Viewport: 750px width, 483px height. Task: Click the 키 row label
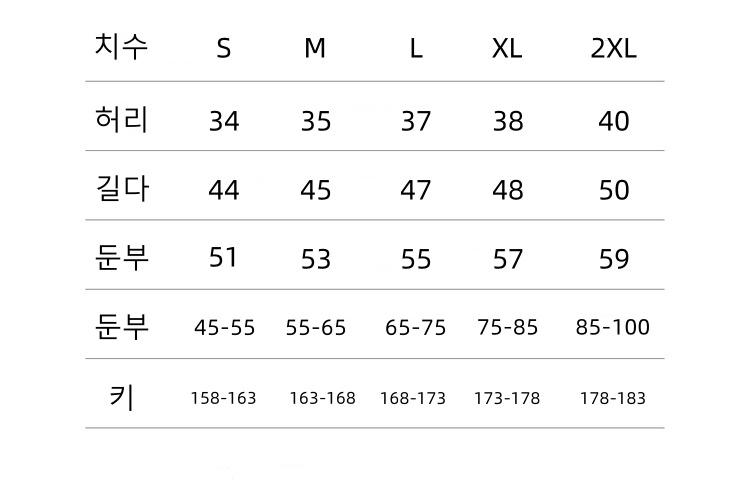pos(122,397)
